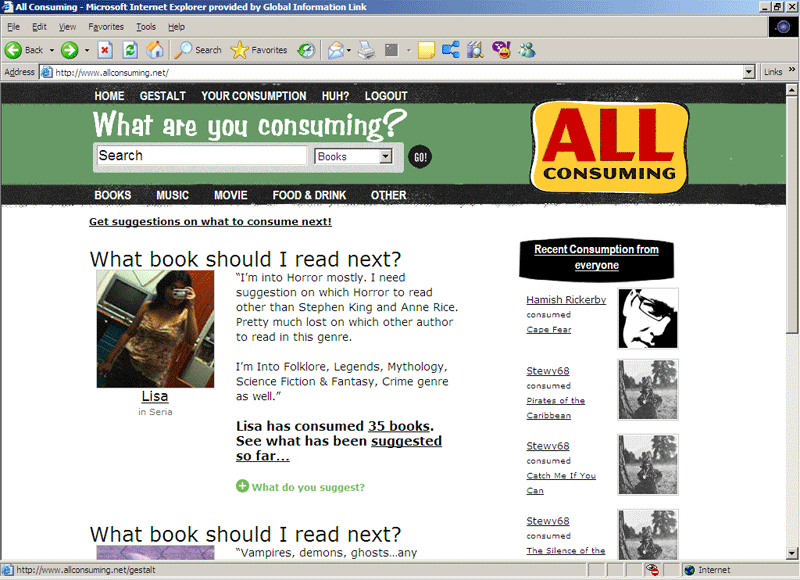800x580 pixels.
Task: Click the page icon in the address bar
Action: click(x=46, y=72)
